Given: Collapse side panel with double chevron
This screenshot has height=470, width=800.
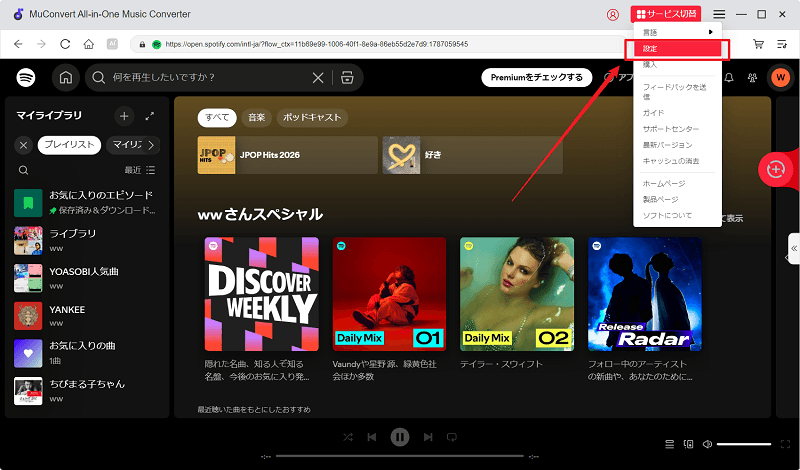Looking at the screenshot, I should tap(794, 249).
